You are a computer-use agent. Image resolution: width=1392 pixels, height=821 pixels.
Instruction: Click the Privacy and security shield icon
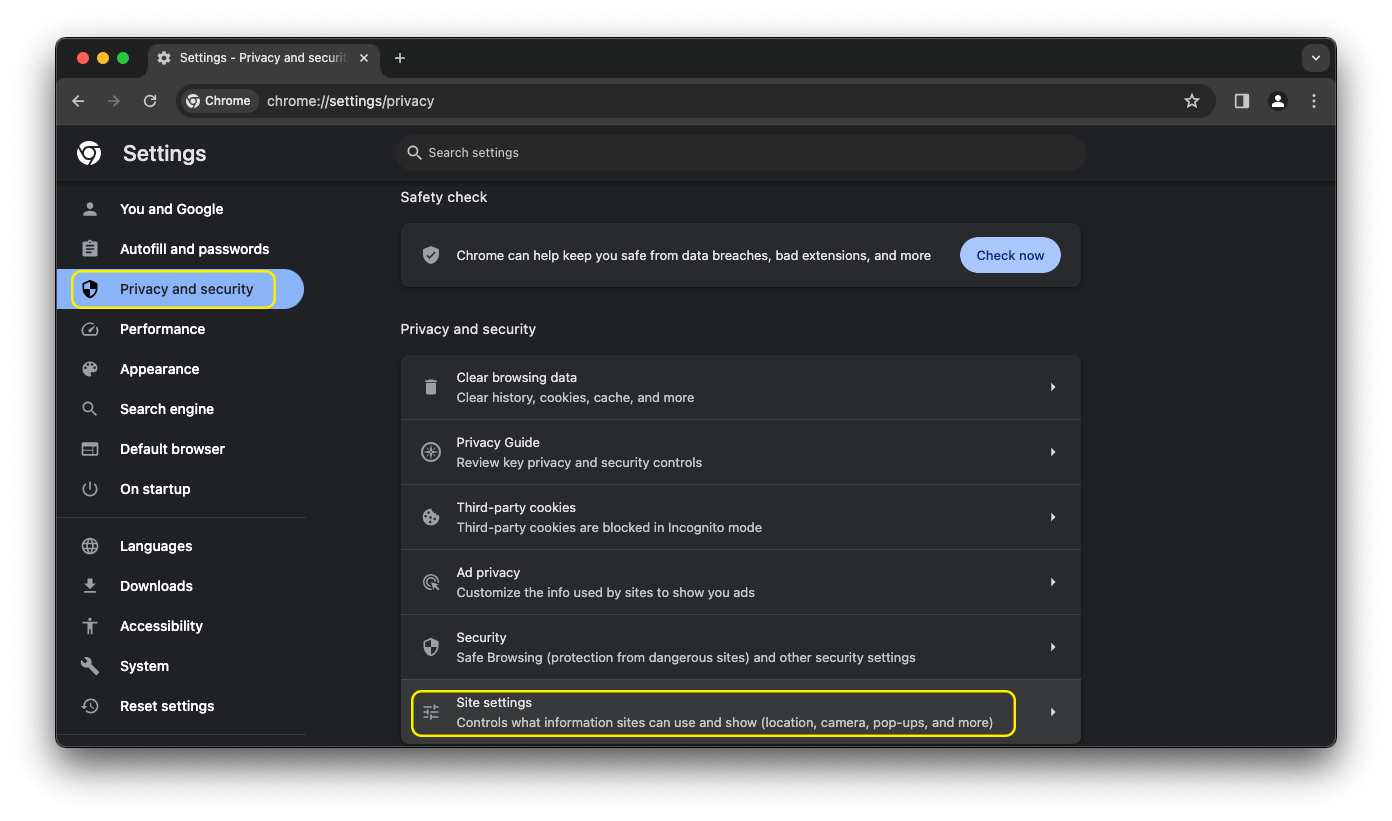tap(90, 289)
